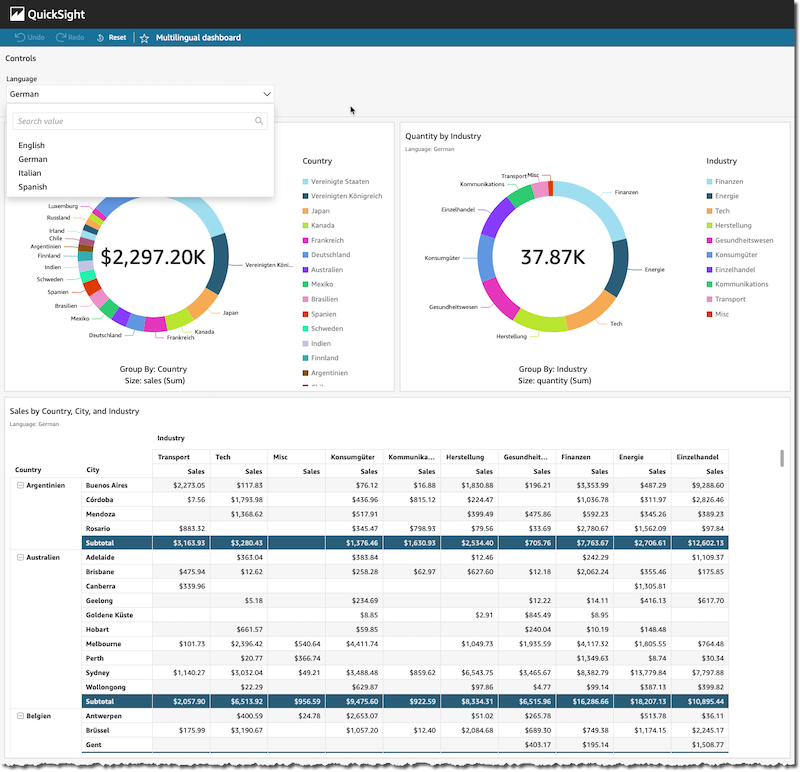
Task: Click Finanzen color swatch in Industry legend
Action: click(710, 182)
